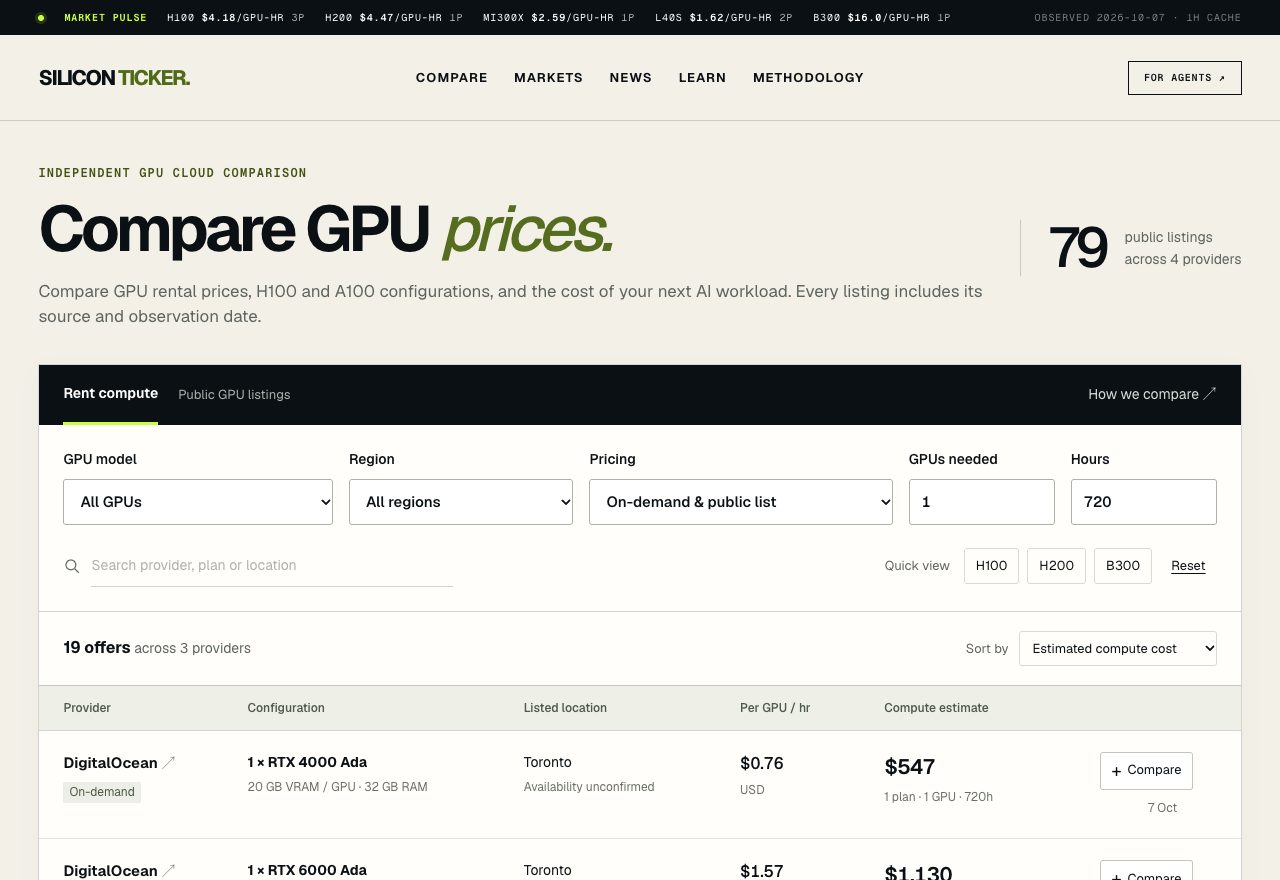1280x880 pixels.
Task: Click the Per GPU / hr column header
Action: (775, 708)
